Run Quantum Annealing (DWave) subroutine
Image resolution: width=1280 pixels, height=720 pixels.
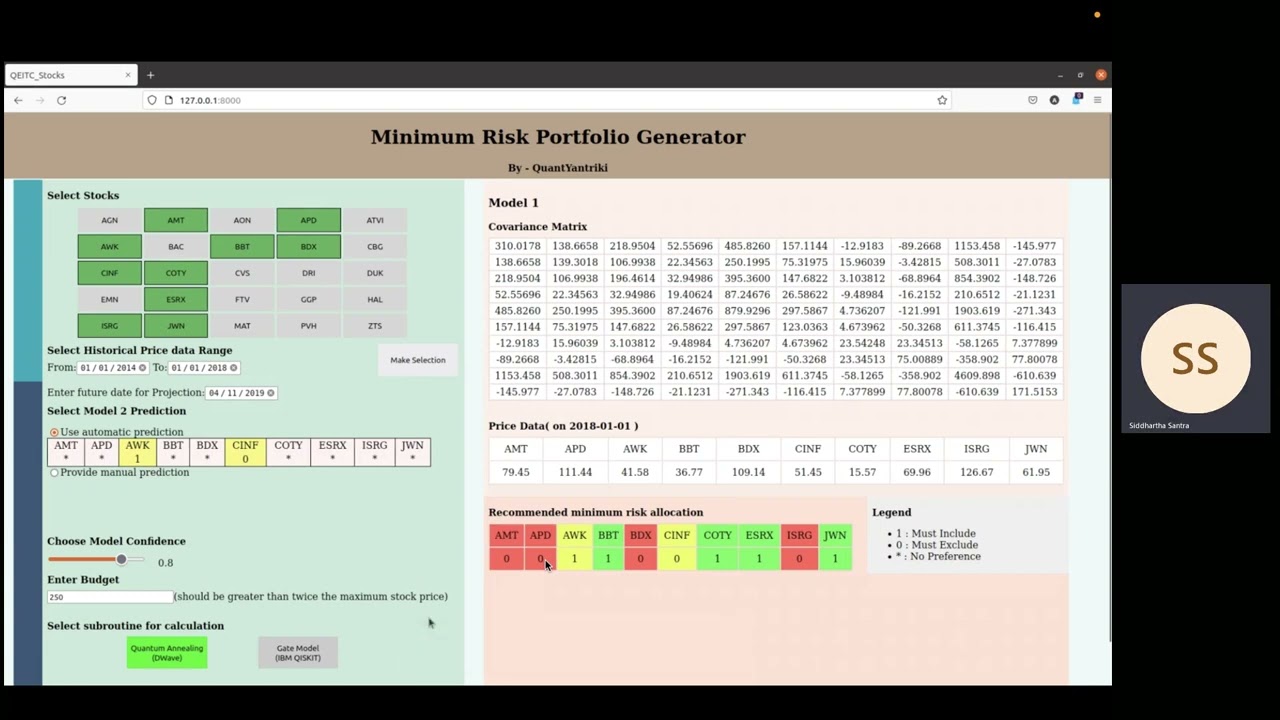pyautogui.click(x=167, y=652)
